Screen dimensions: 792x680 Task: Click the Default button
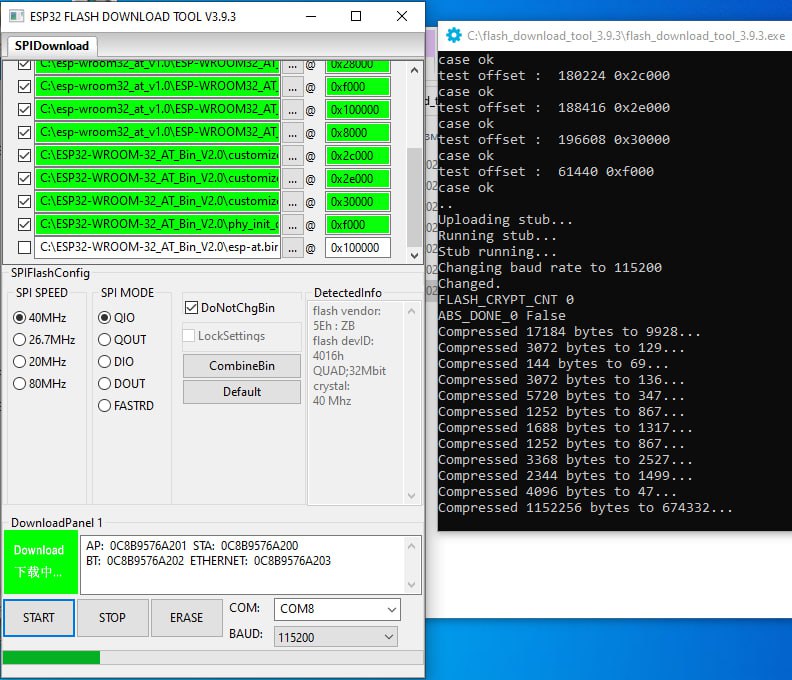tap(241, 392)
